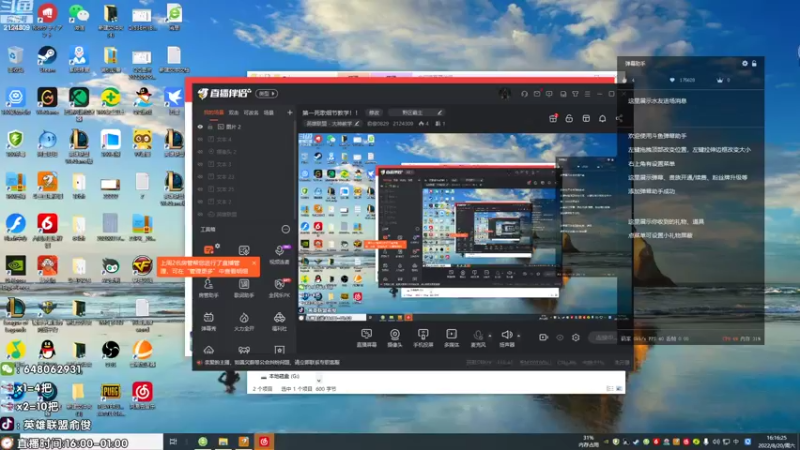Toggle lock icon in 弹幕助手 panel
The image size is (800, 450).
tap(754, 63)
